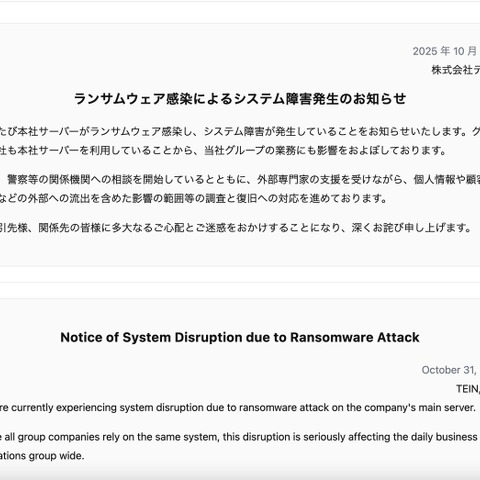Click the line ending group wide.
The image size is (480, 480).
click(42, 456)
